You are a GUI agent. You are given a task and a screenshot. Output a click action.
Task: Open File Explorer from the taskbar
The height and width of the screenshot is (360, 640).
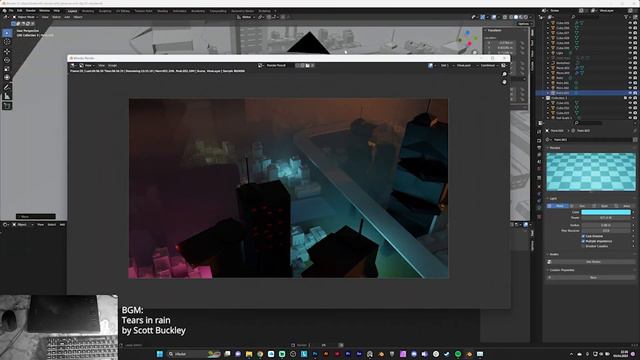pyautogui.click(x=249, y=354)
